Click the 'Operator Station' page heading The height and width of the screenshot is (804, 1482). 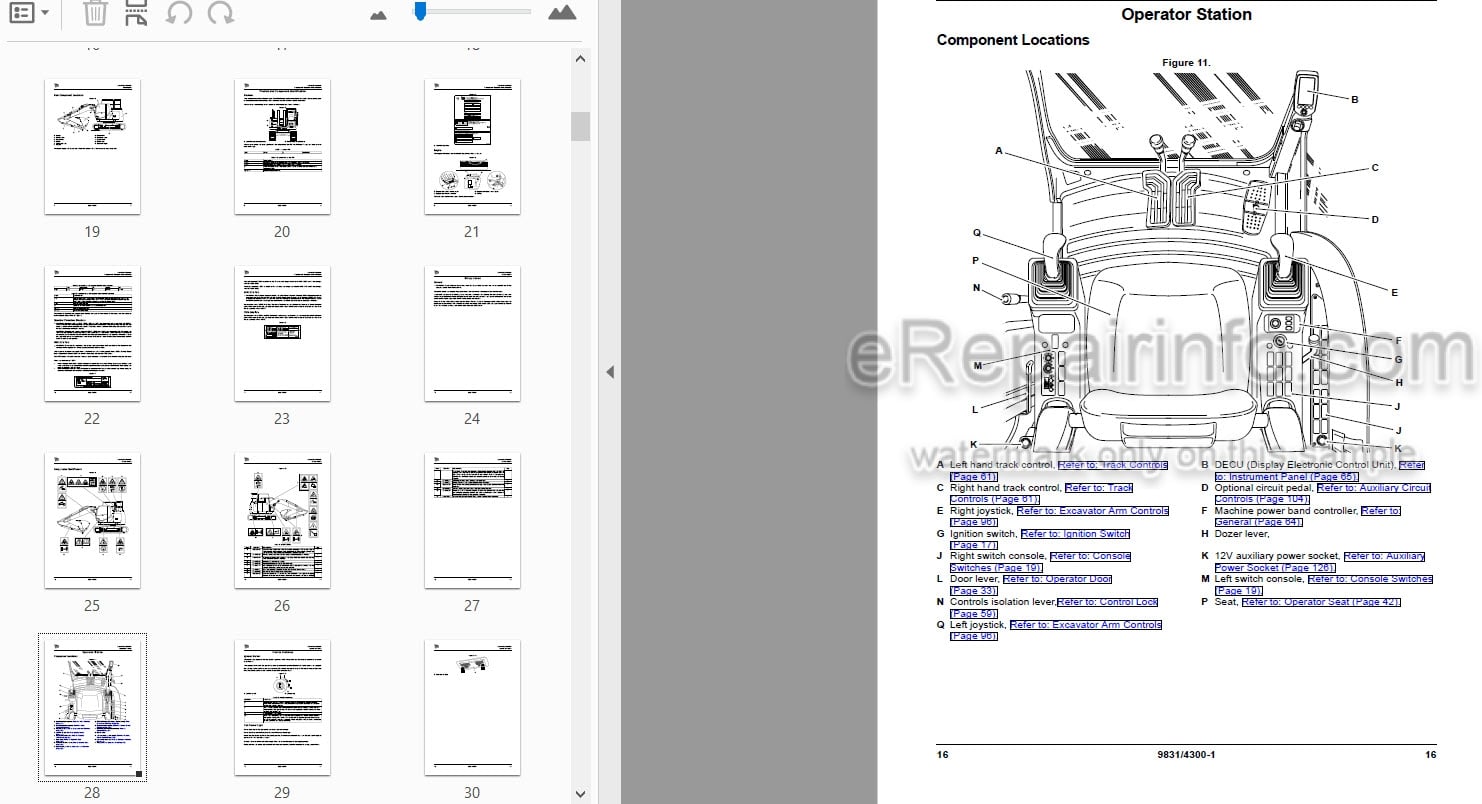point(1186,15)
